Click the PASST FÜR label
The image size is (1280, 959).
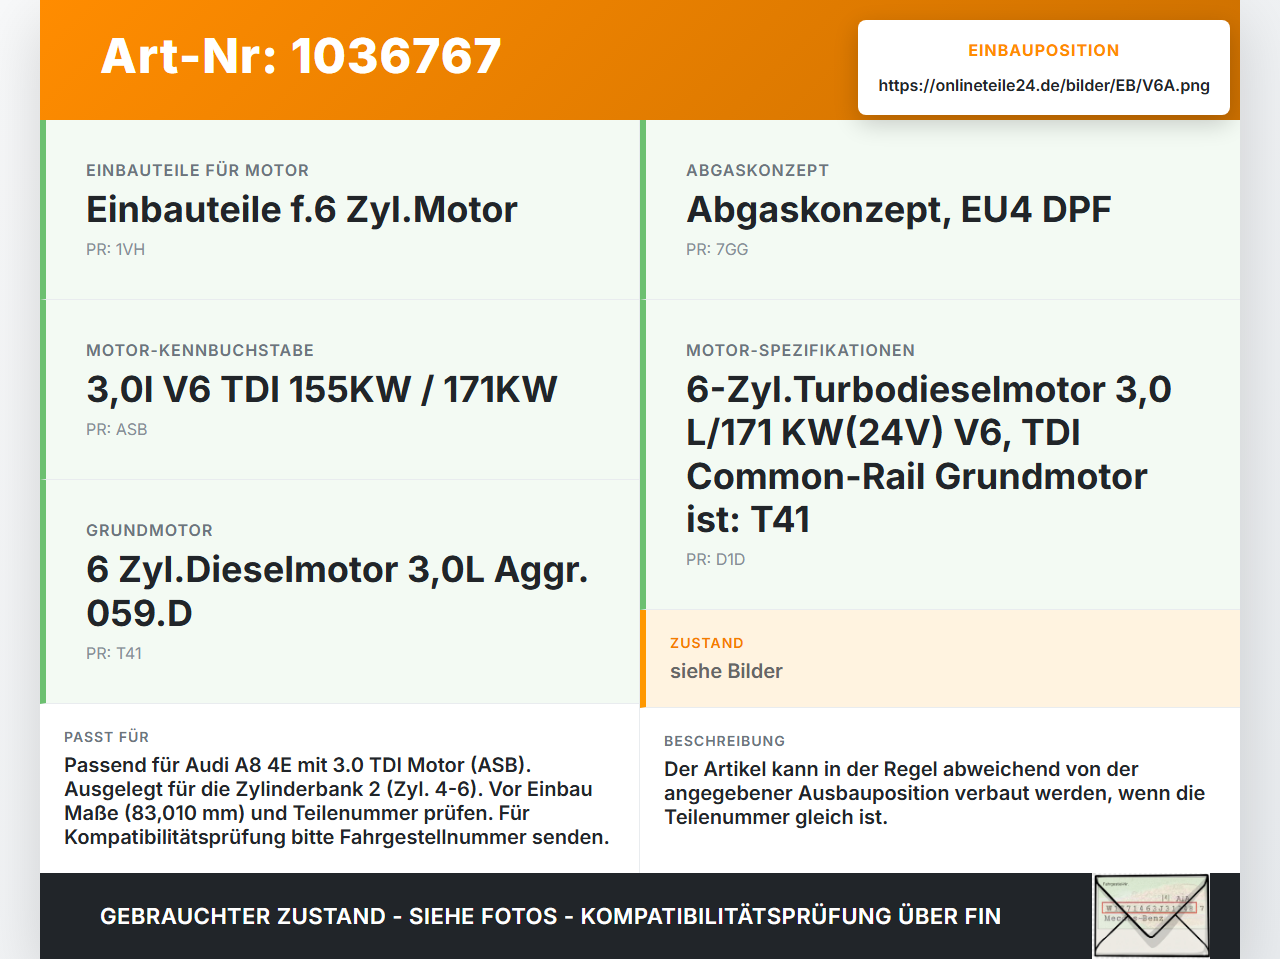[106, 737]
